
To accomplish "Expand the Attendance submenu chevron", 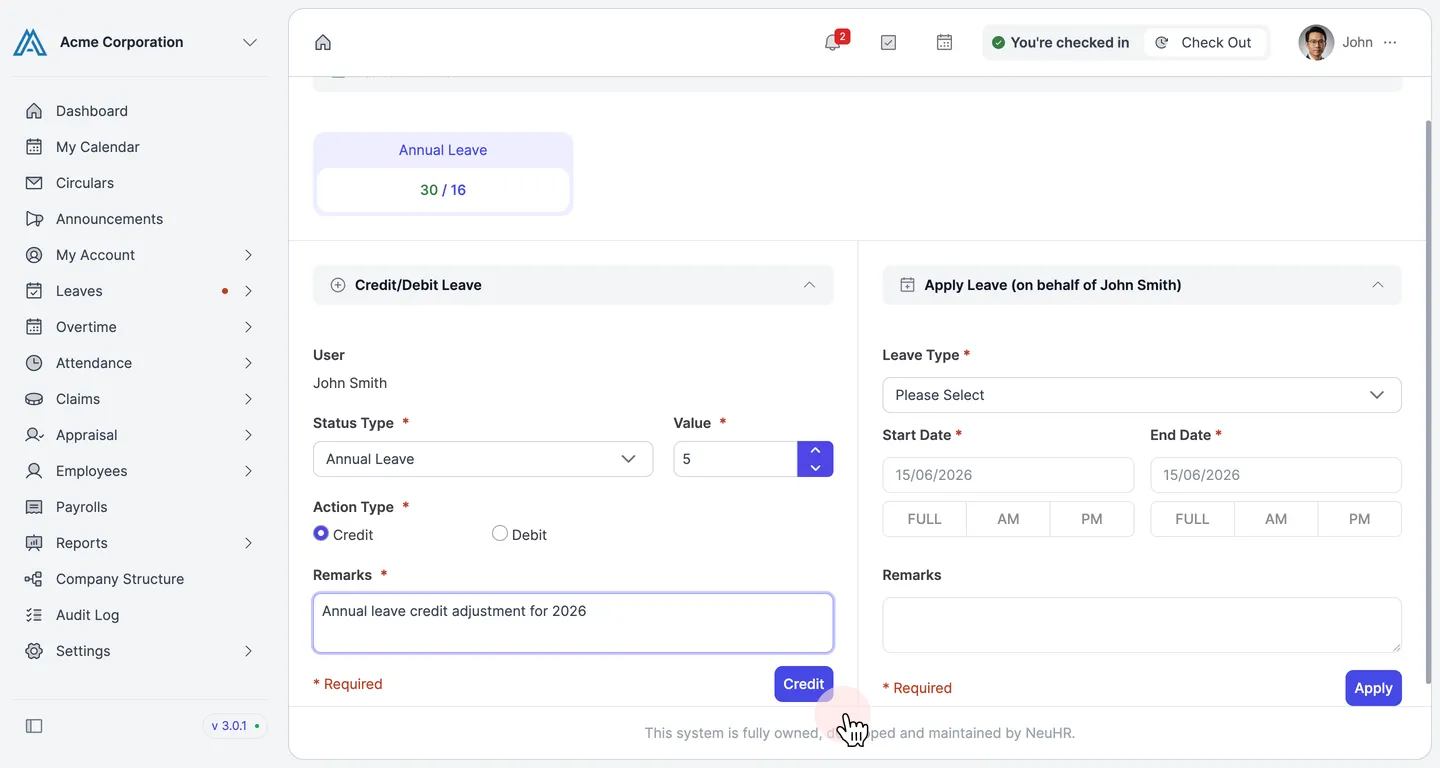I will click(x=248, y=363).
